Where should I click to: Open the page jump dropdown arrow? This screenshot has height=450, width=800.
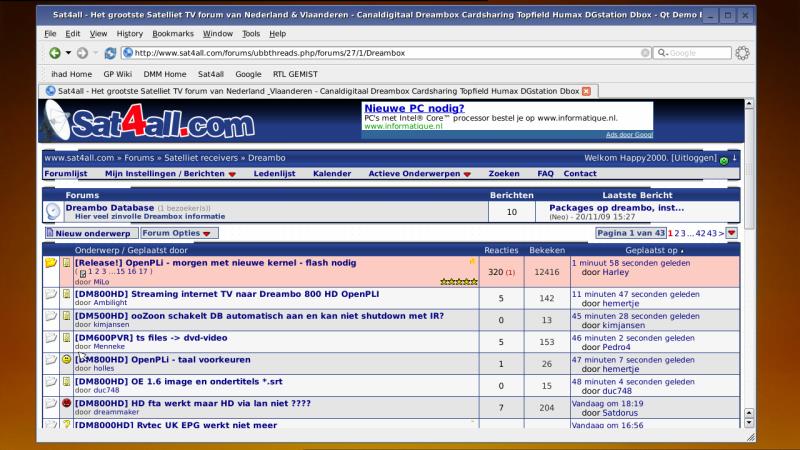click(x=732, y=233)
